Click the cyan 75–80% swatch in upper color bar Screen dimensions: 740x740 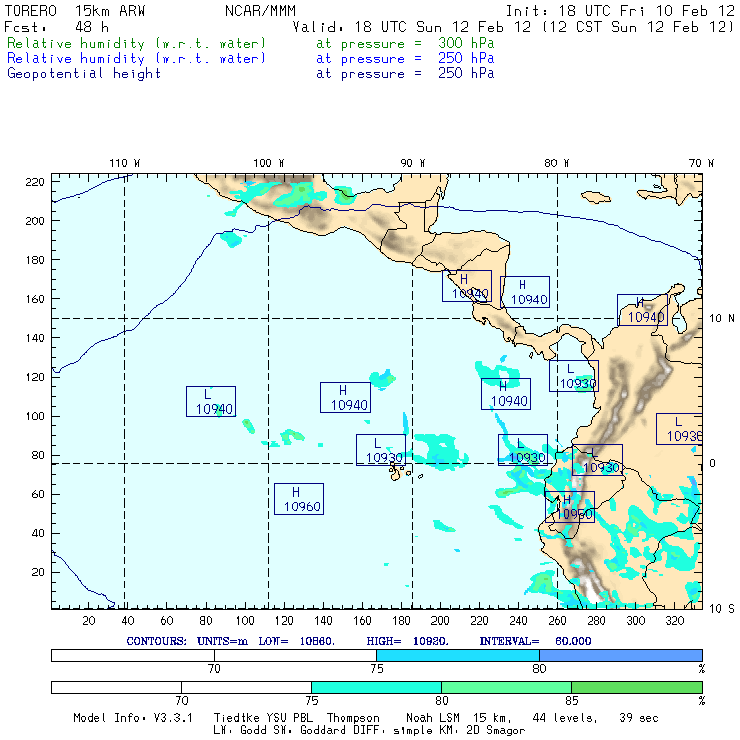[458, 655]
